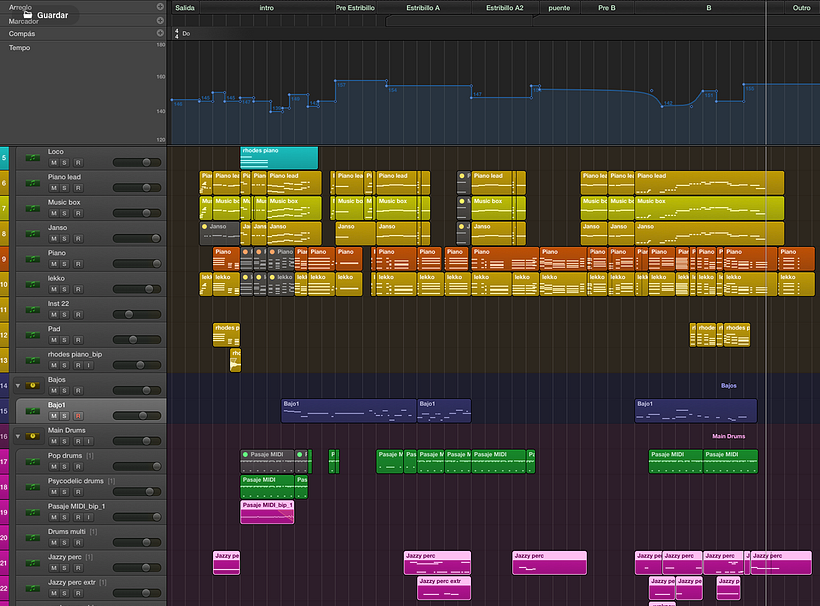Select the pink Pasaje MIDI_bip_1 region
Screen dimensions: 820x606
coord(267,512)
